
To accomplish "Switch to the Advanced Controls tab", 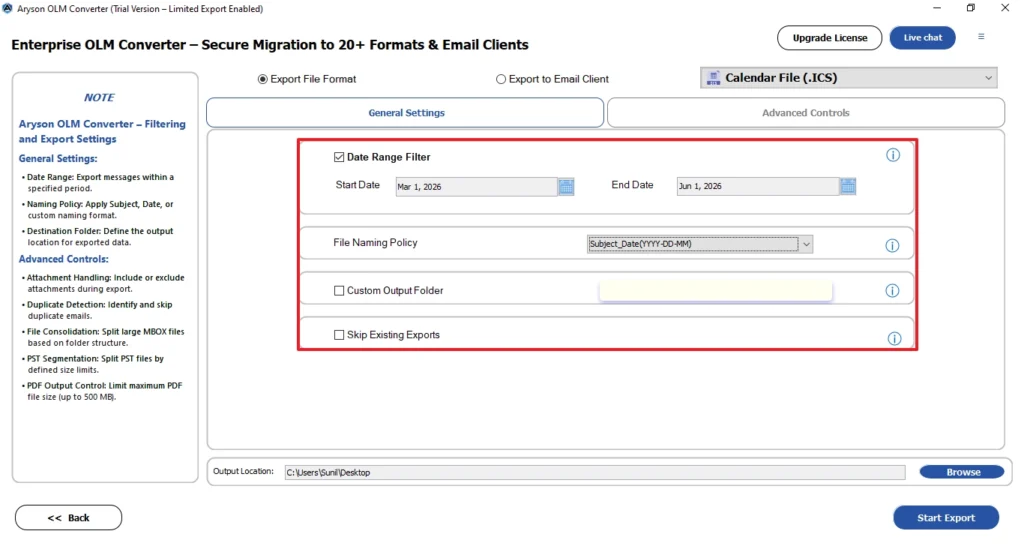I will (806, 113).
